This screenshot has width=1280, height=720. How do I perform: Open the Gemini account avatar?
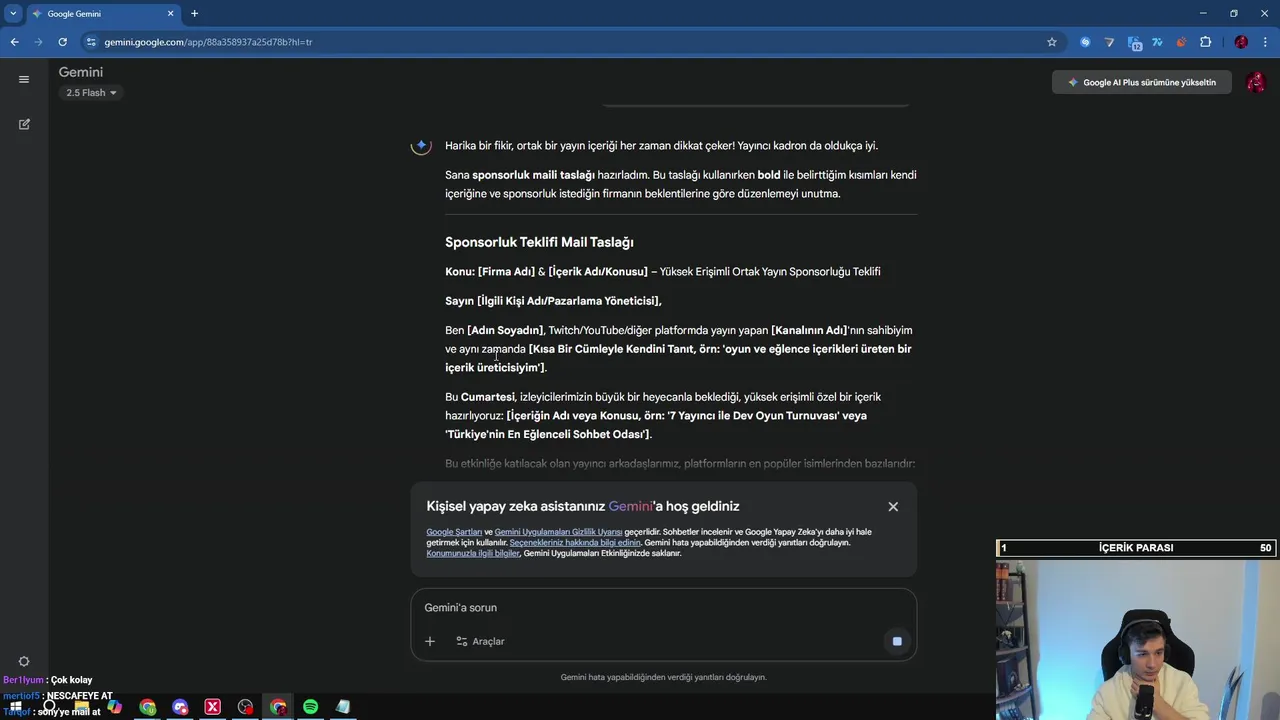(1256, 82)
